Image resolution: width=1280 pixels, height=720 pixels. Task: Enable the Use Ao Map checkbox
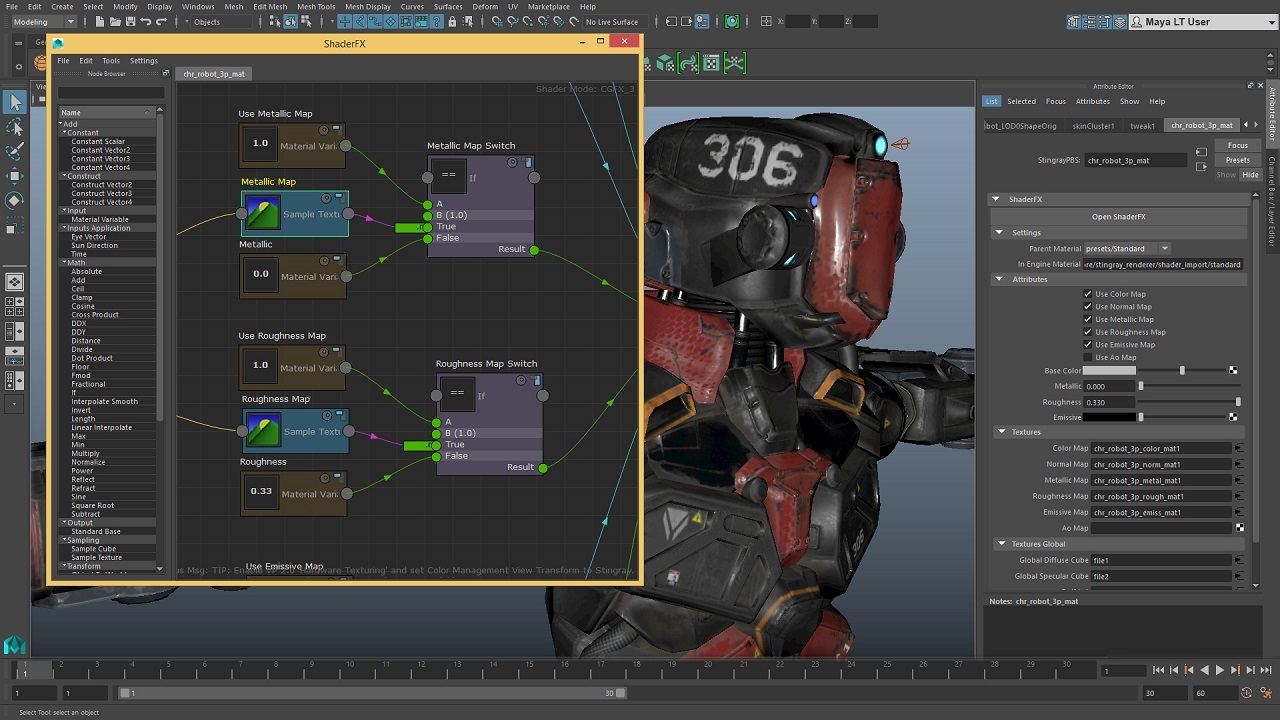pos(1087,357)
